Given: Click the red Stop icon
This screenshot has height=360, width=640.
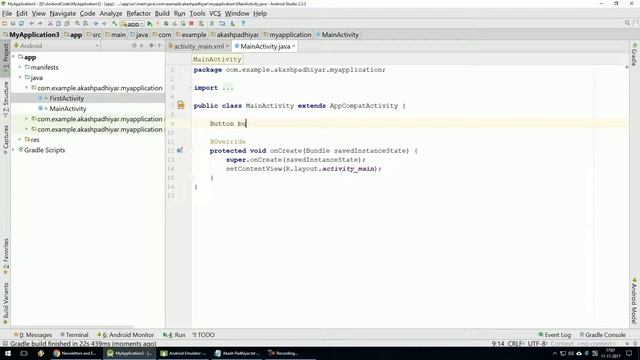Looking at the screenshot, I should coord(191,24).
